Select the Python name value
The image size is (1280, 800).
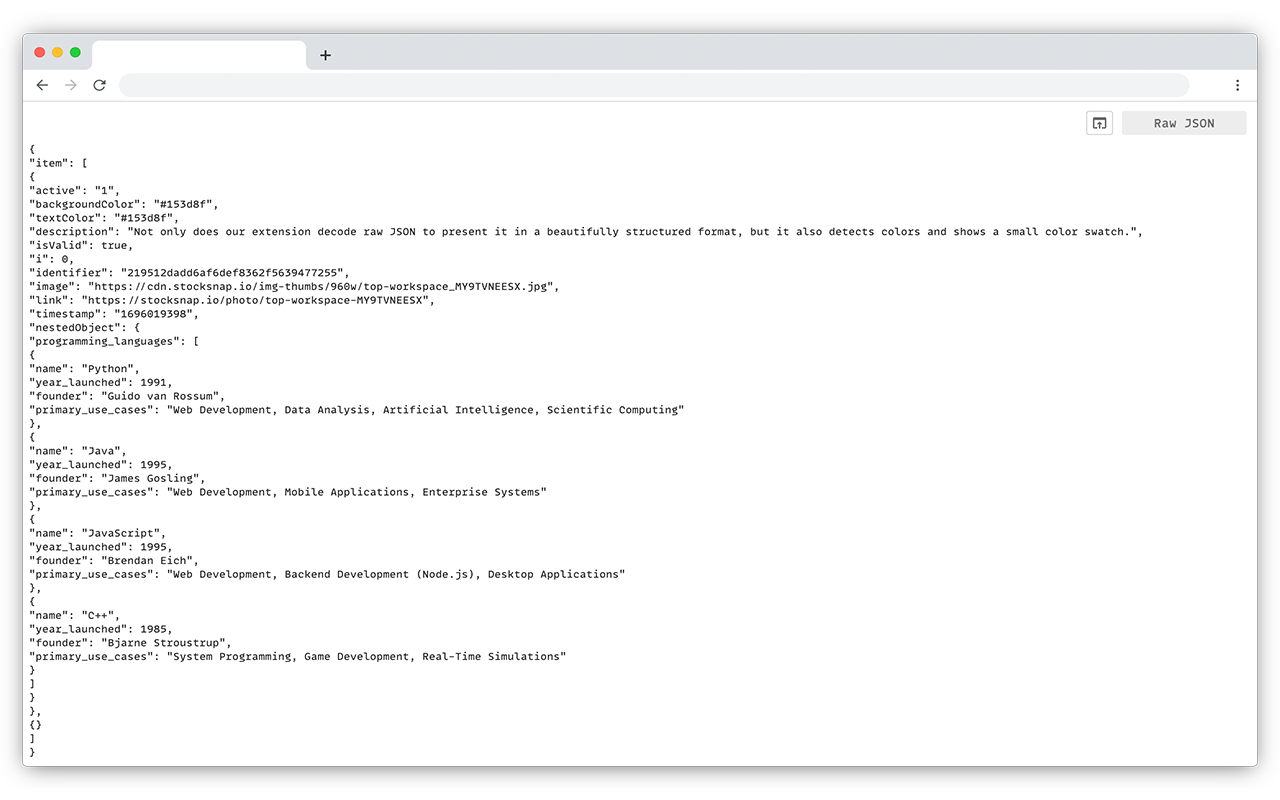(x=108, y=368)
